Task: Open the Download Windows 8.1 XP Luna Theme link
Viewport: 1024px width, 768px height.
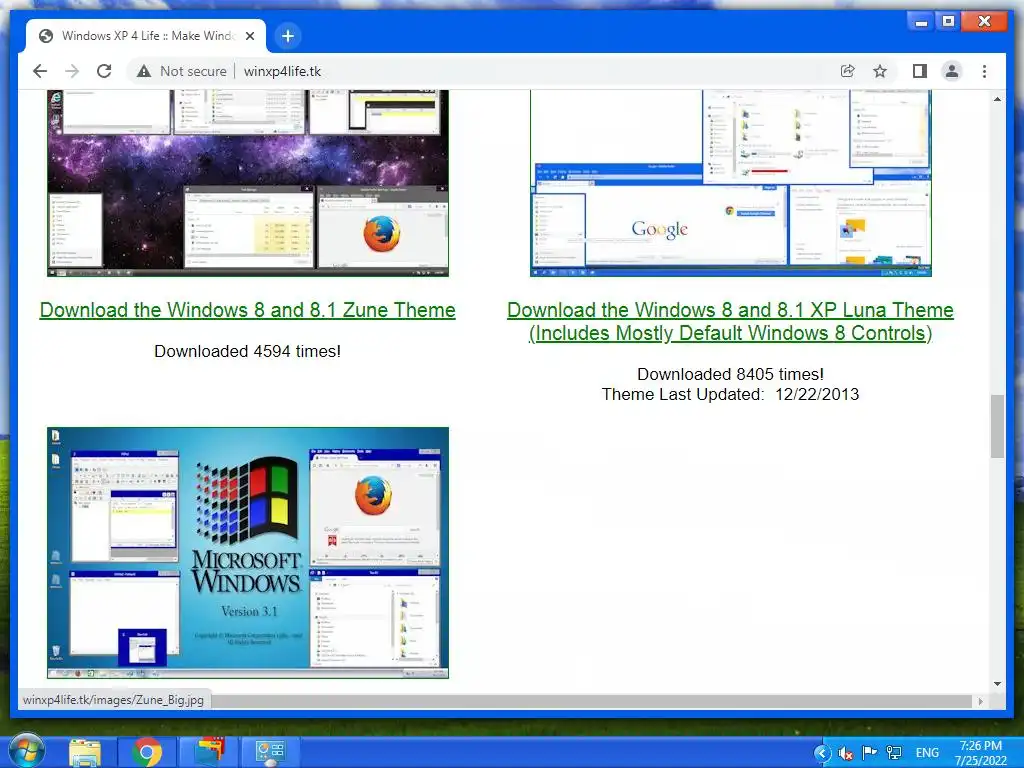Action: [730, 321]
